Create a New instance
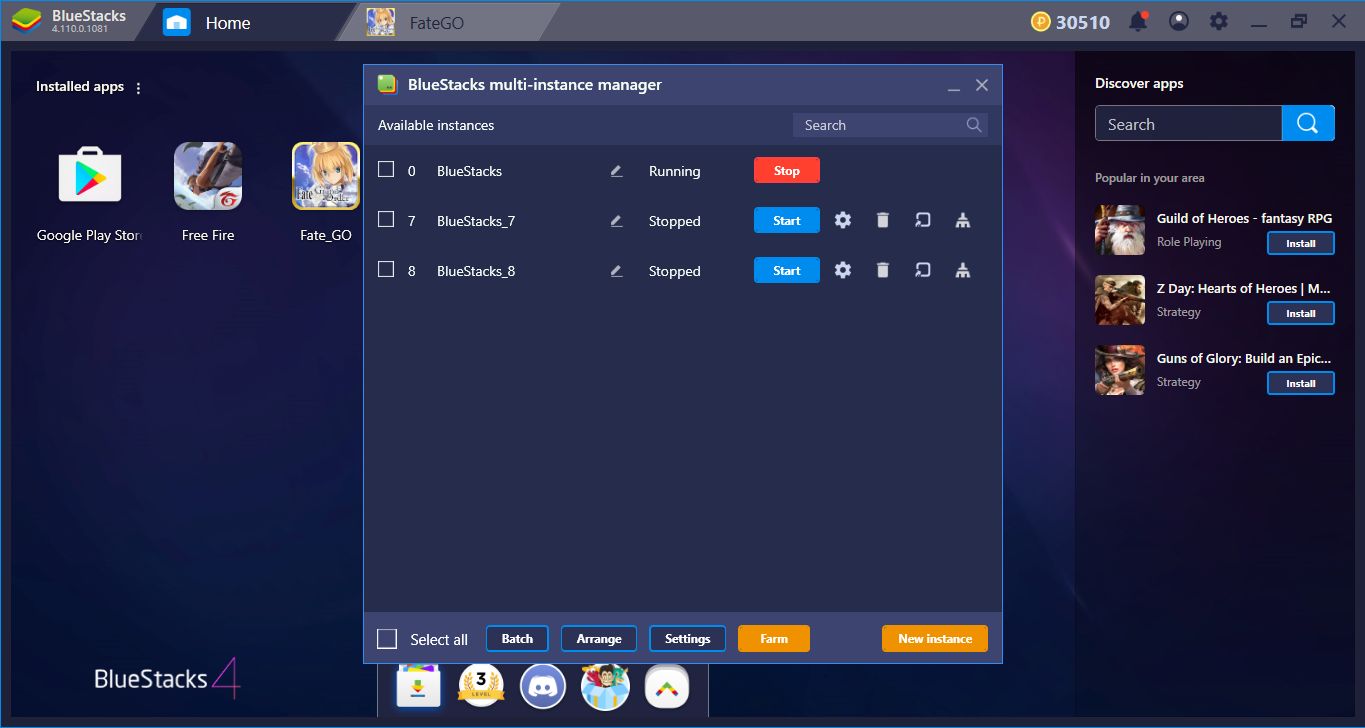The width and height of the screenshot is (1365, 728). pos(935,639)
